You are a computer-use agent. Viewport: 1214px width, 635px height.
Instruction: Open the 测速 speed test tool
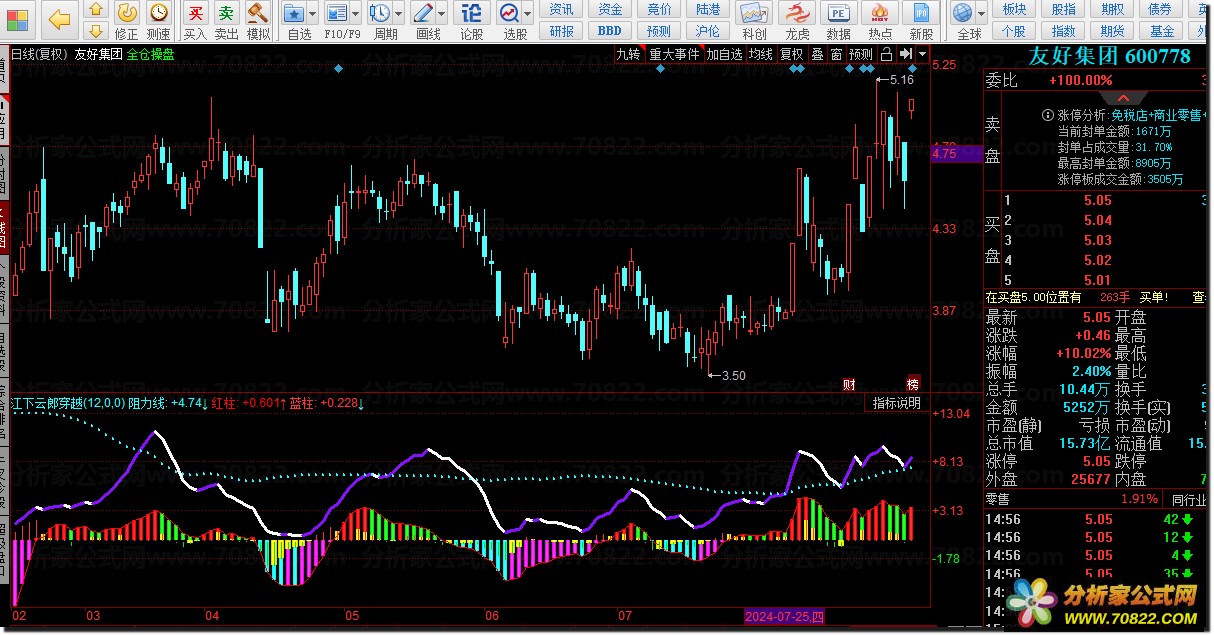(x=158, y=20)
